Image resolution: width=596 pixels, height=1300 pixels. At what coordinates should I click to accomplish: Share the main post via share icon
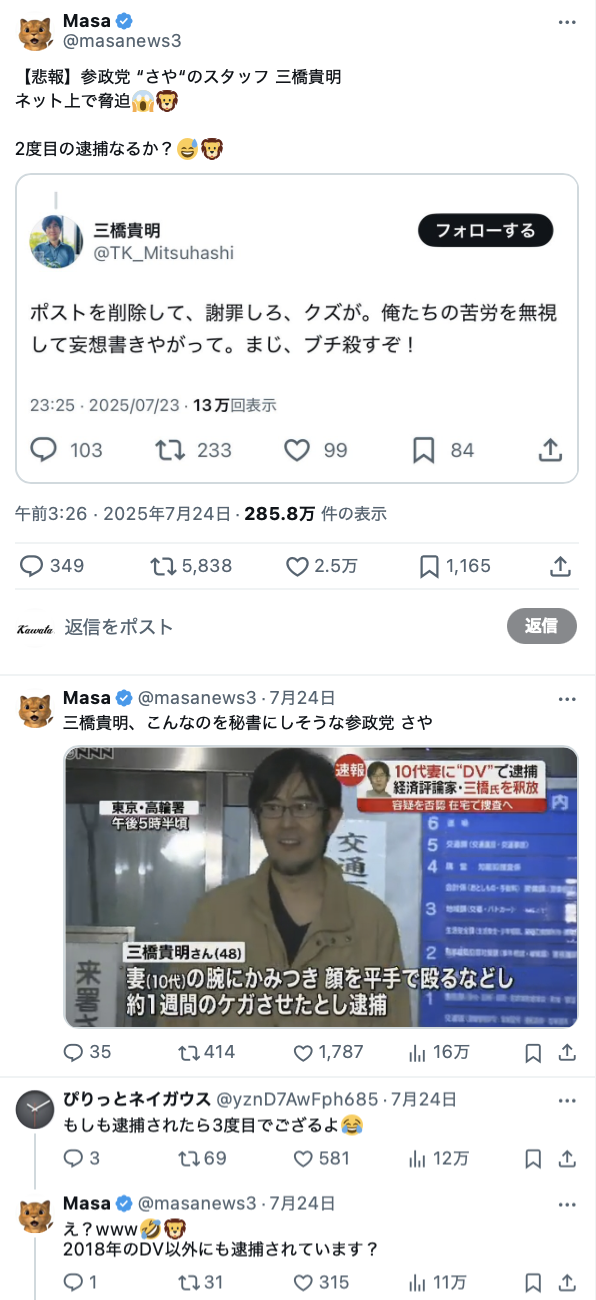coord(560,566)
